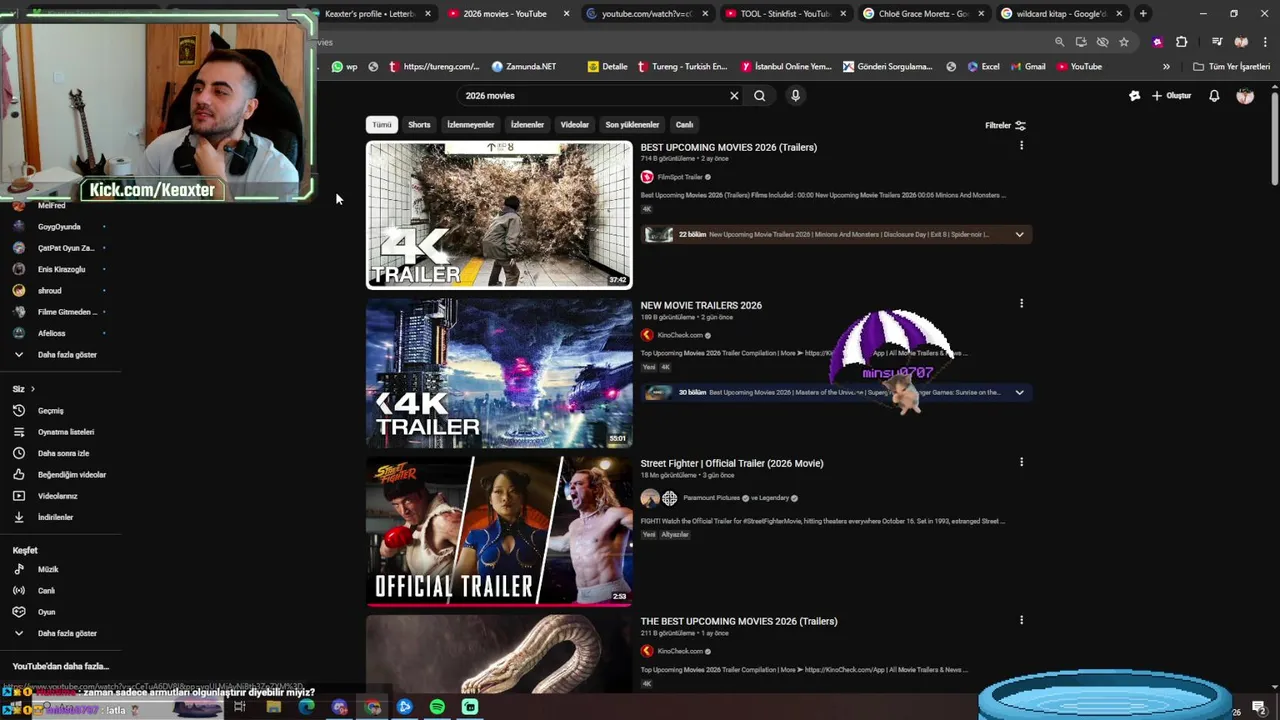Open 'Street Fighter | Official Trailer (2026 Movie)' title

[x=732, y=463]
